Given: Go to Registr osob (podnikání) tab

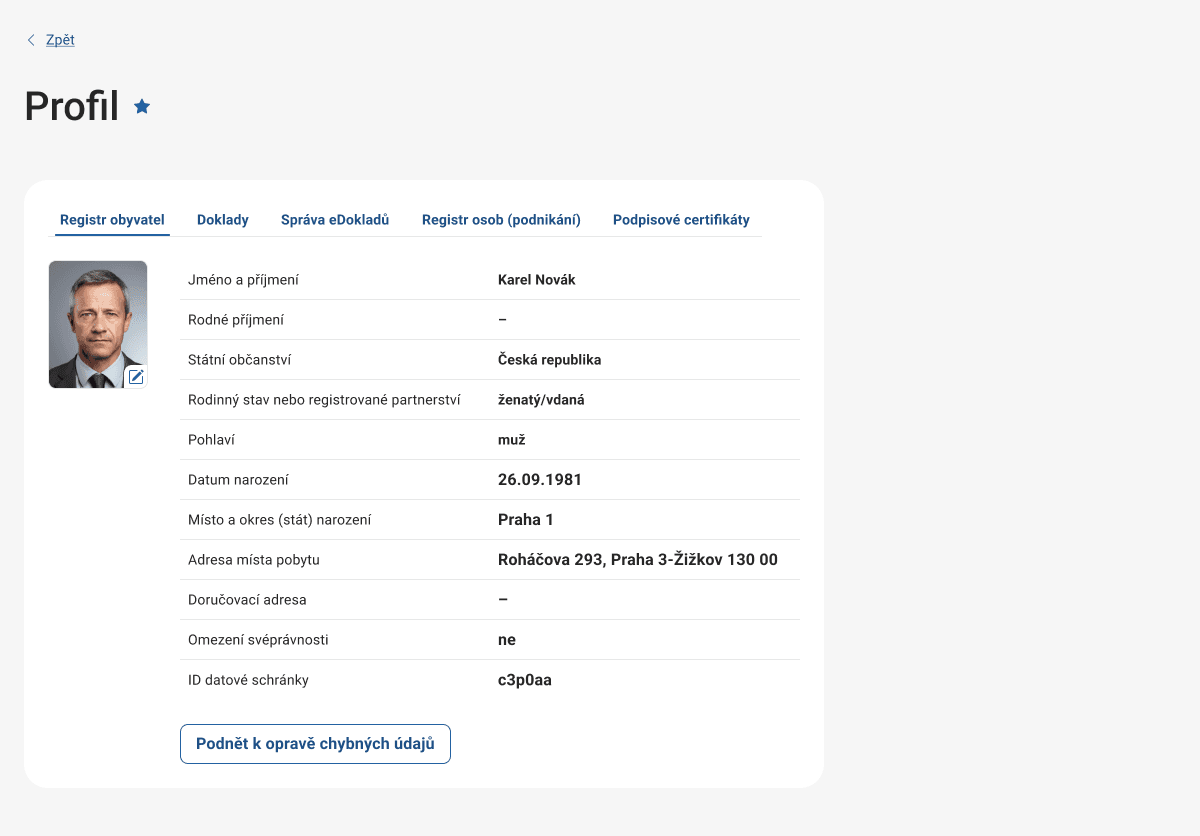Looking at the screenshot, I should 501,220.
